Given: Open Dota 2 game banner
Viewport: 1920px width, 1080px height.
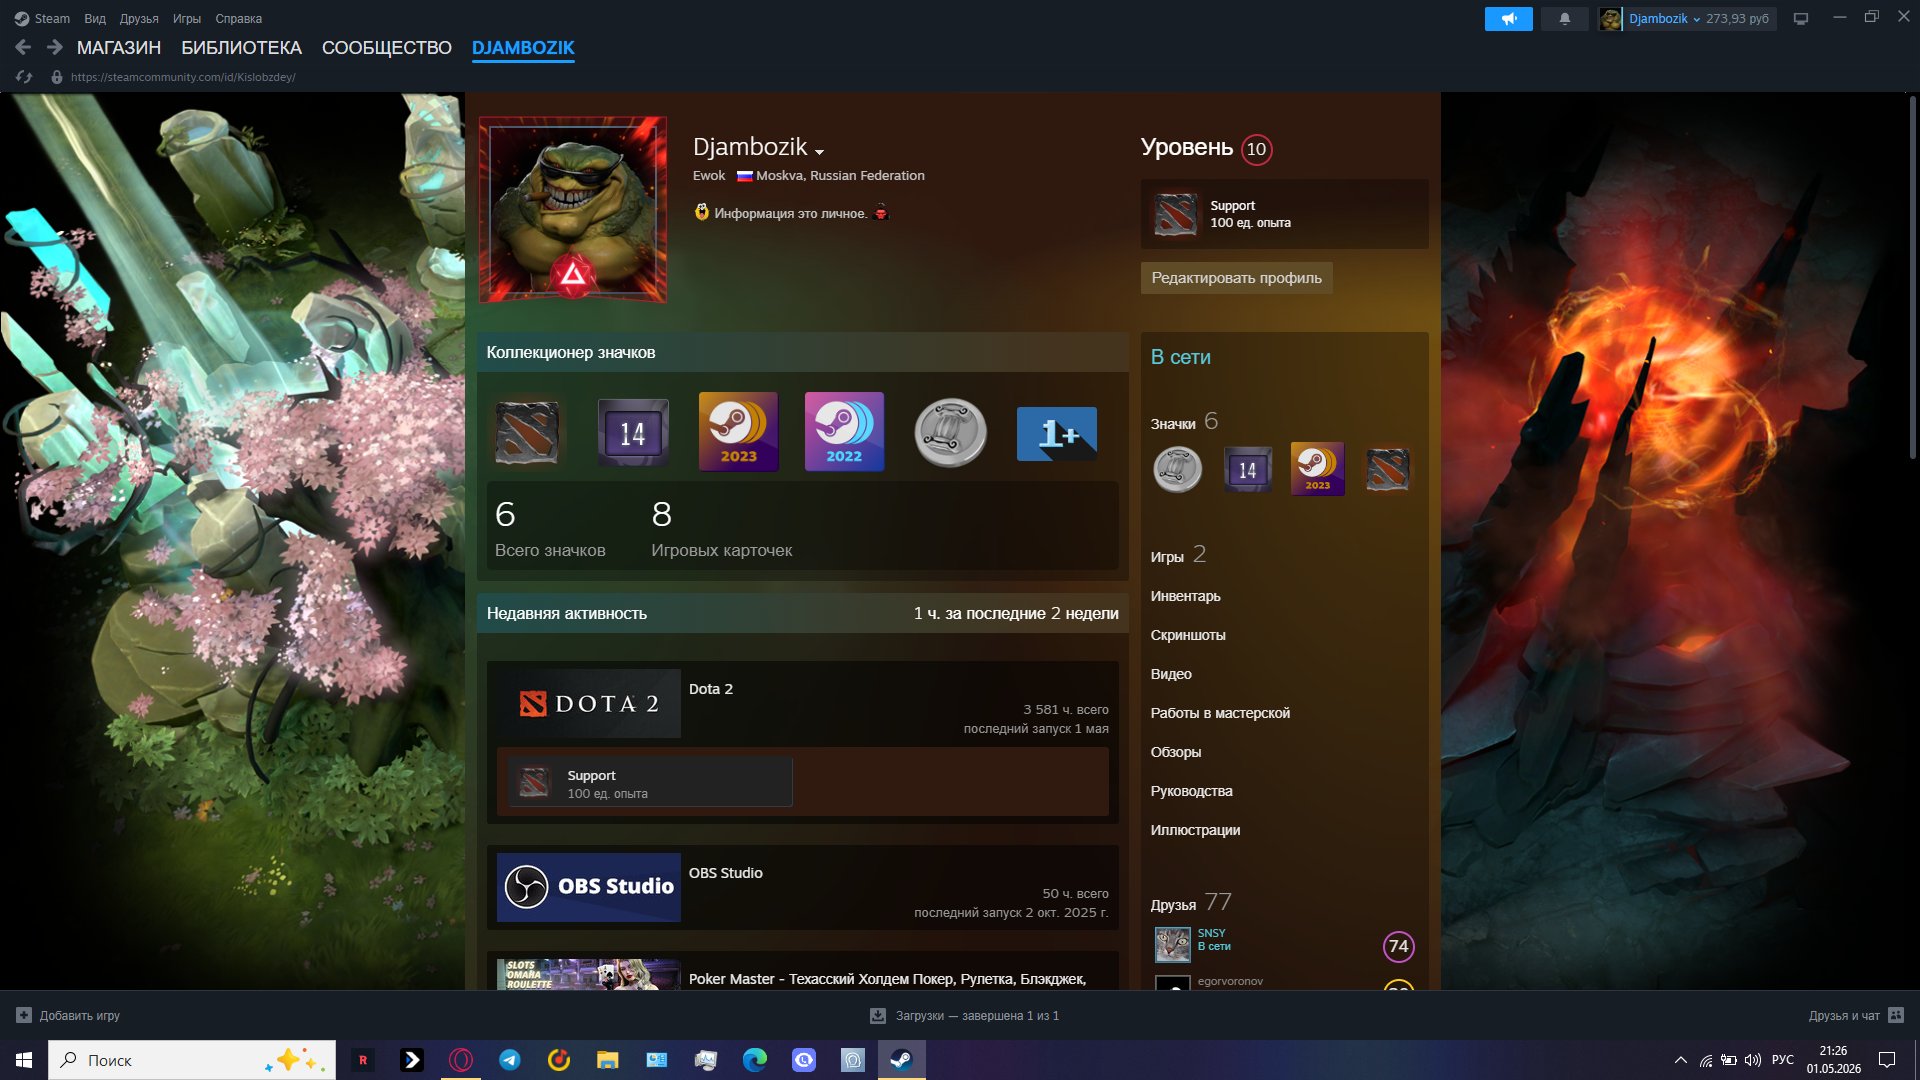Looking at the screenshot, I should click(589, 704).
